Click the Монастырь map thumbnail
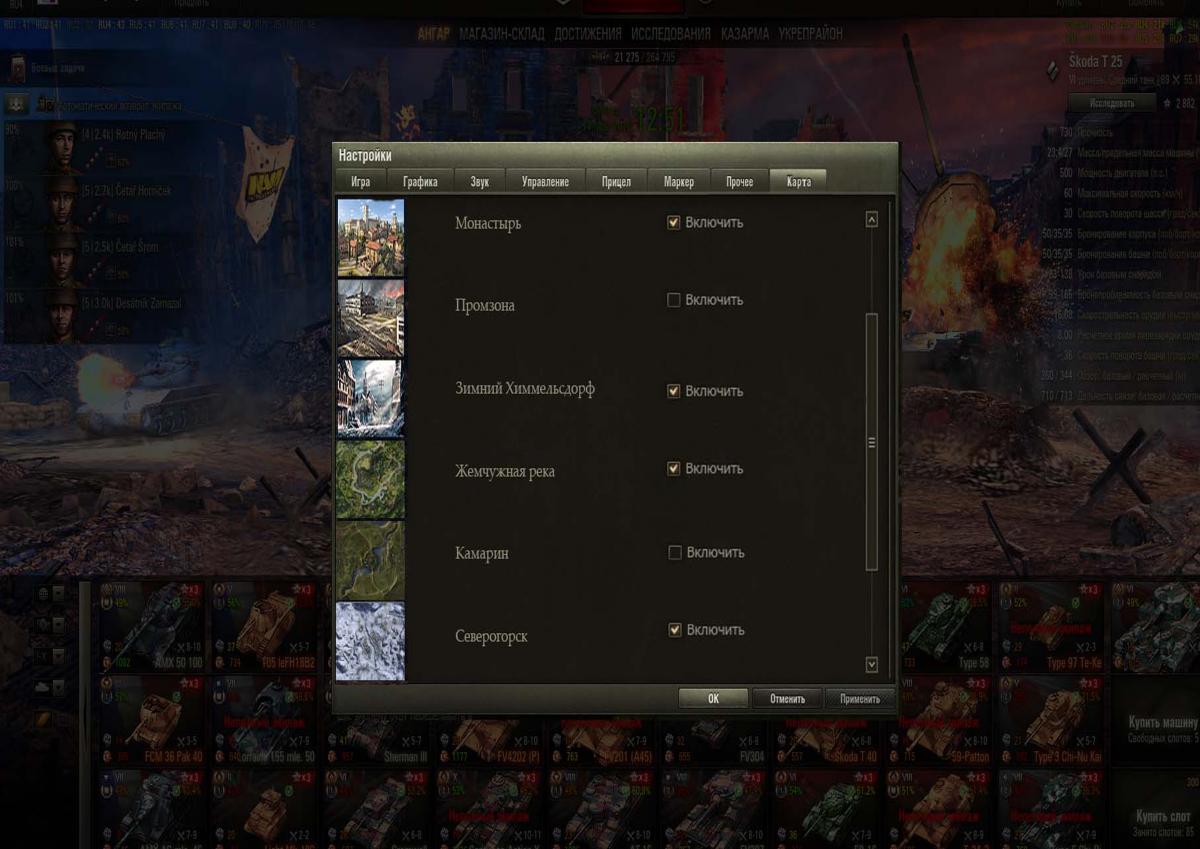 coord(370,237)
